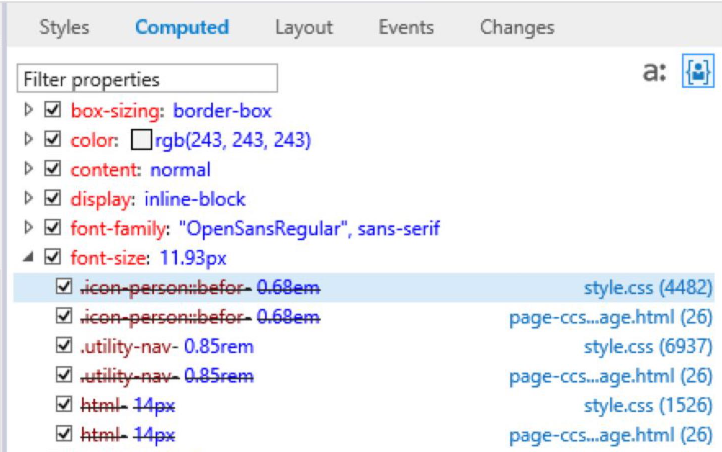
Task: Expand the color property
Action: point(29,139)
